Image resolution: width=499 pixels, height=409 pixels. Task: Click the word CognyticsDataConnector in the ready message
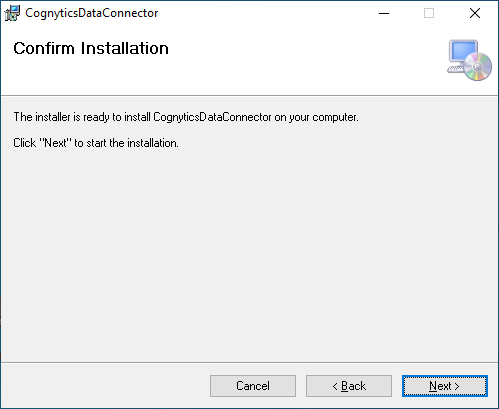(x=212, y=117)
